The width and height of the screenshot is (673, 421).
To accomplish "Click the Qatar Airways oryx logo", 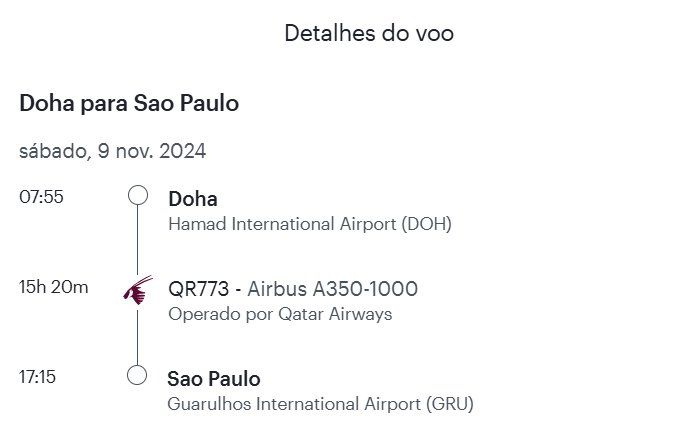I will pos(138,289).
